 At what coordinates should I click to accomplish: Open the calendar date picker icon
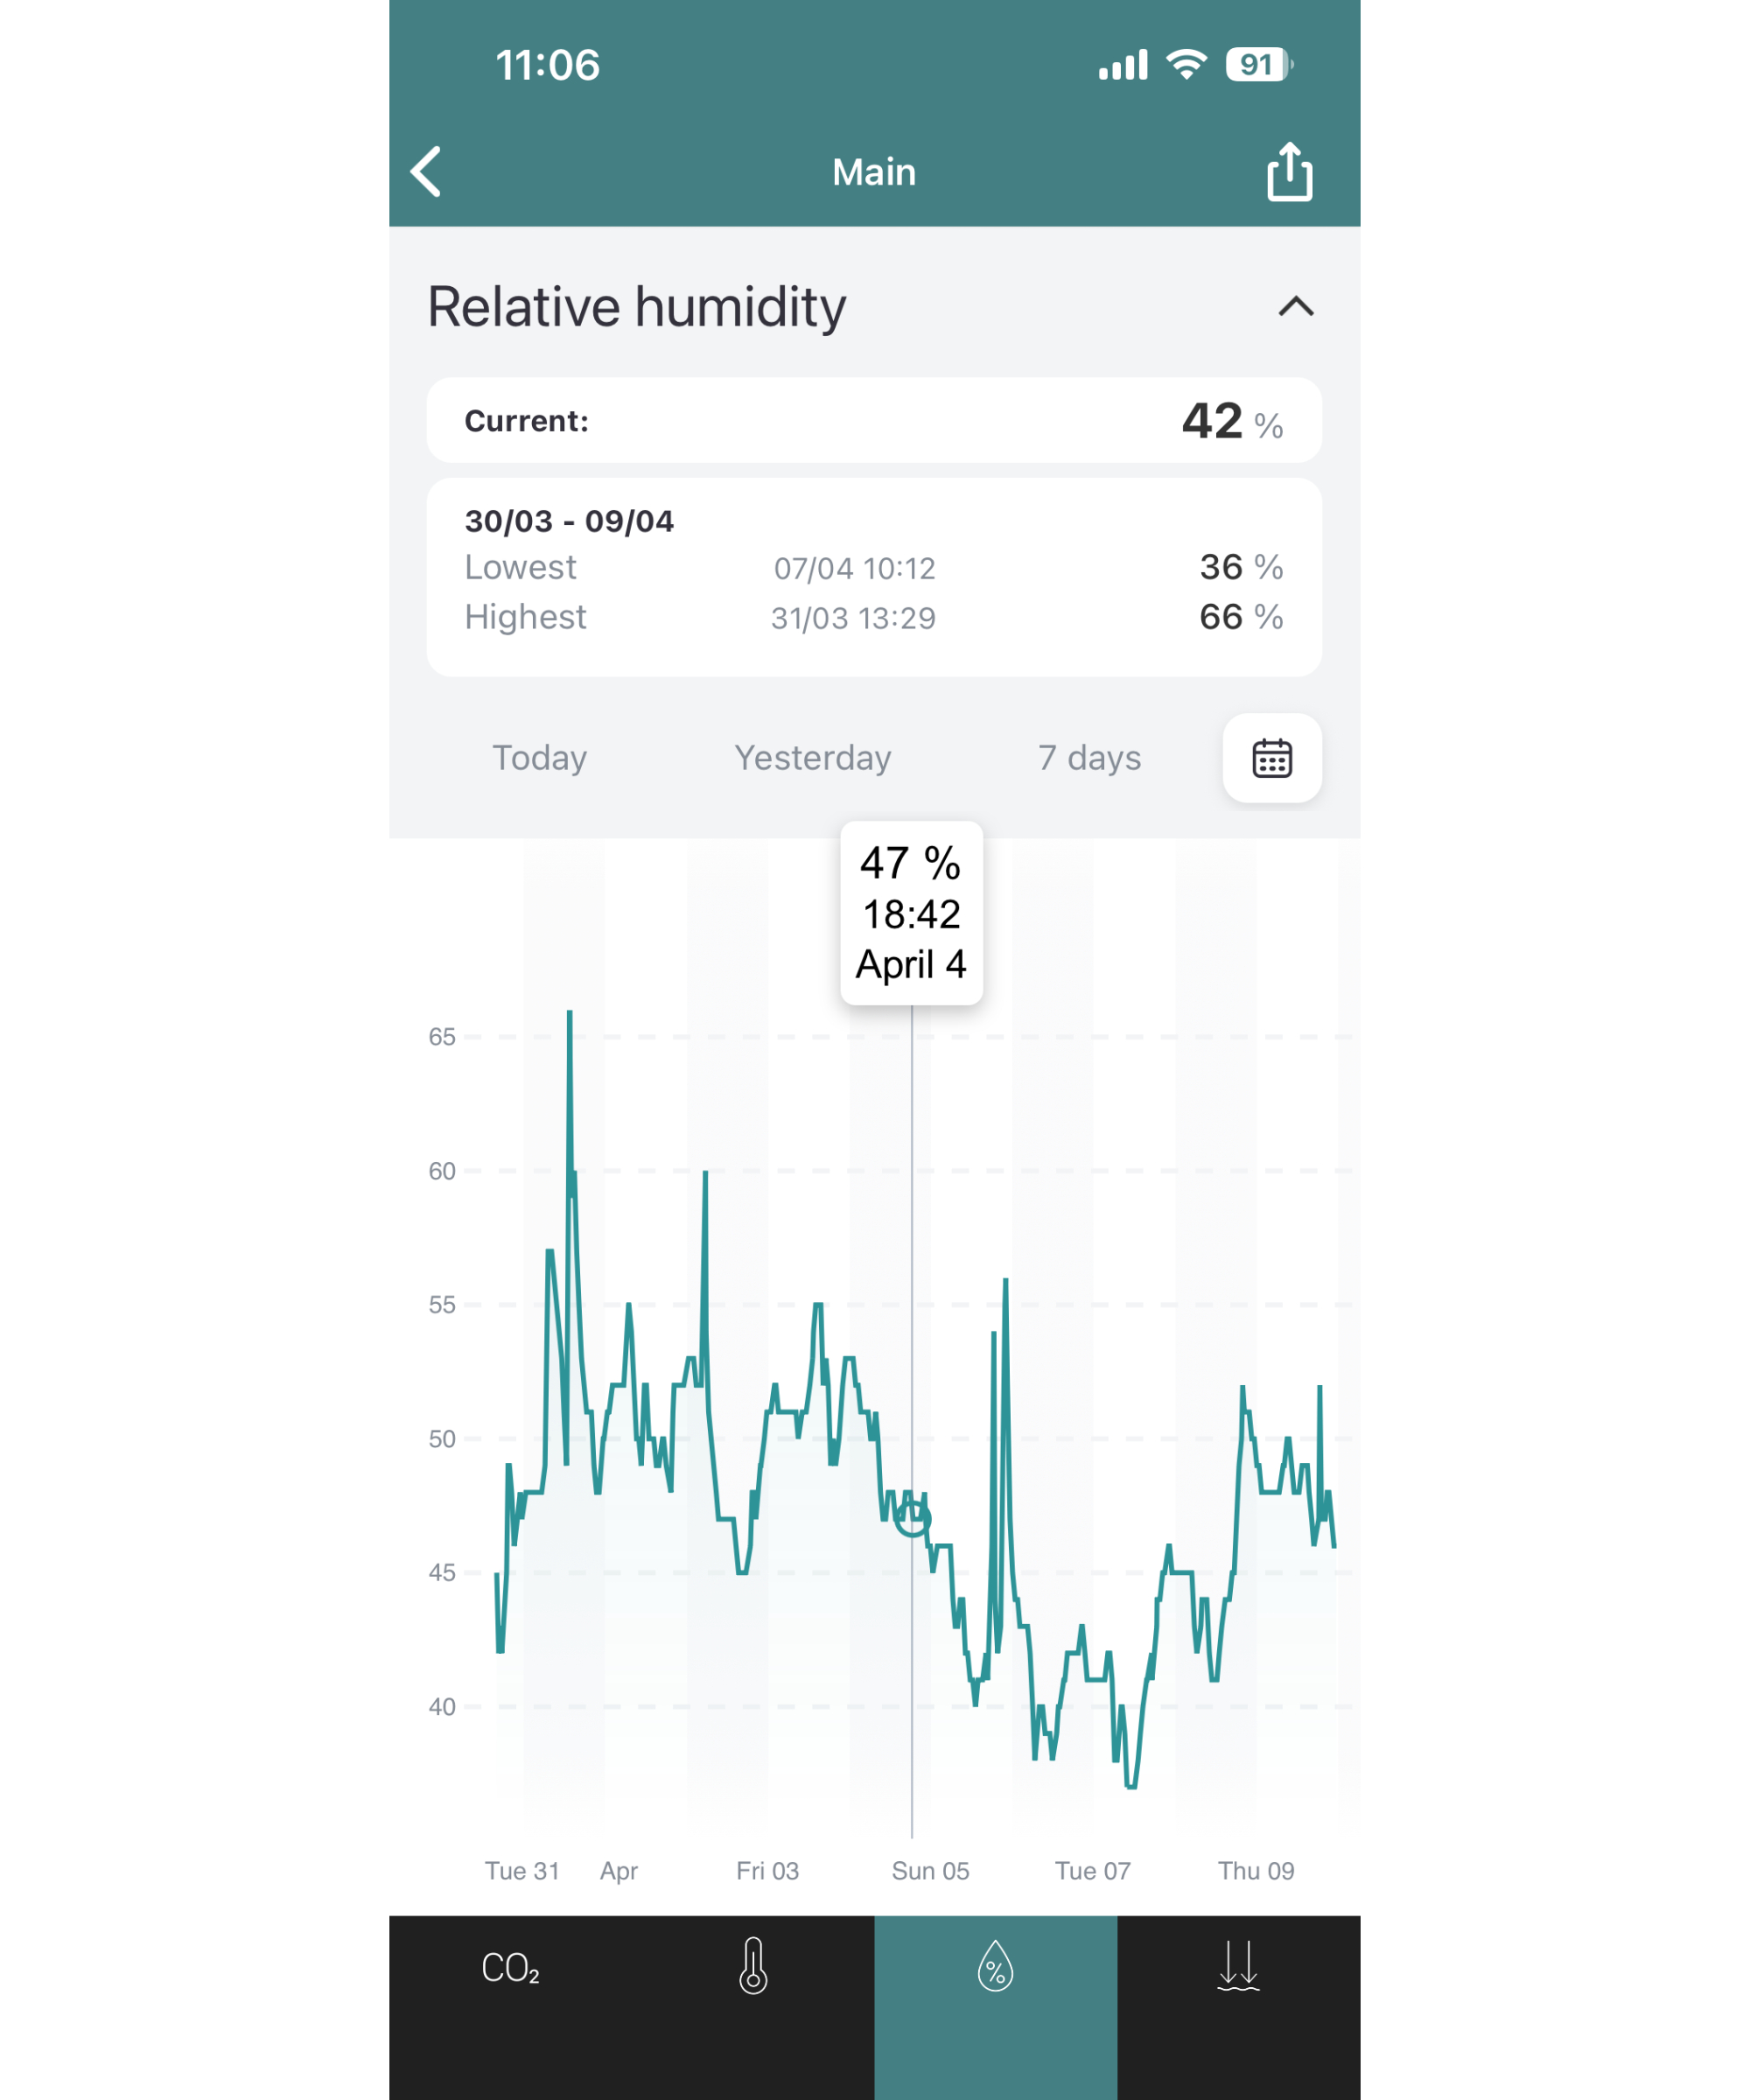[x=1272, y=759]
